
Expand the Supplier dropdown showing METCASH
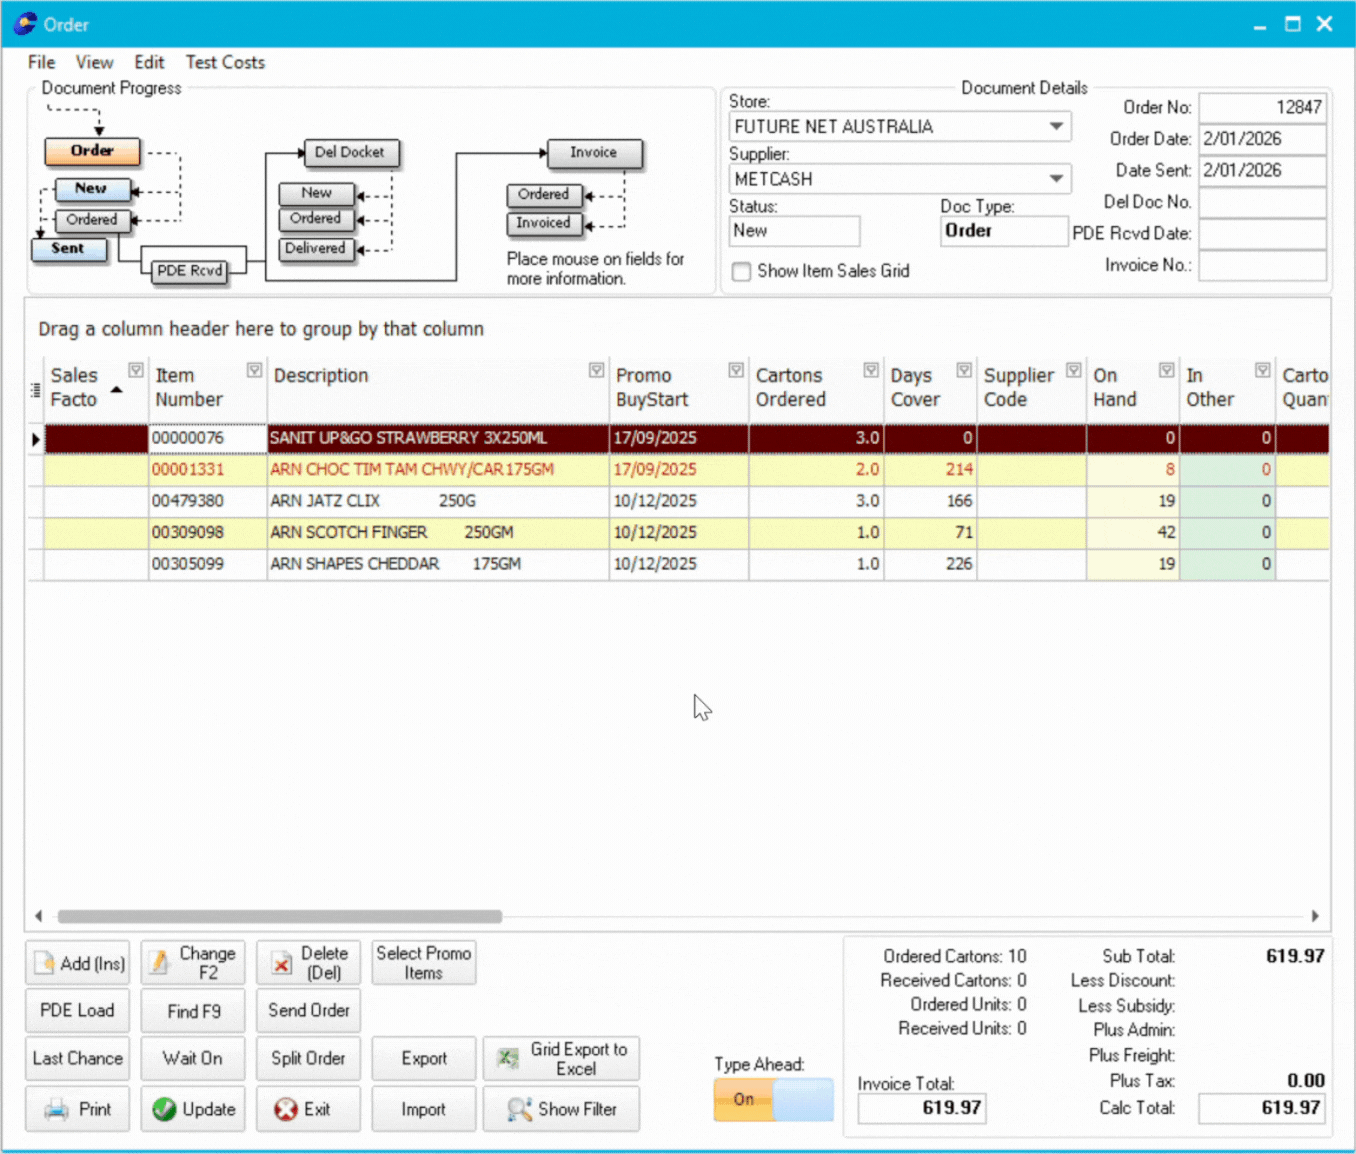(1056, 179)
